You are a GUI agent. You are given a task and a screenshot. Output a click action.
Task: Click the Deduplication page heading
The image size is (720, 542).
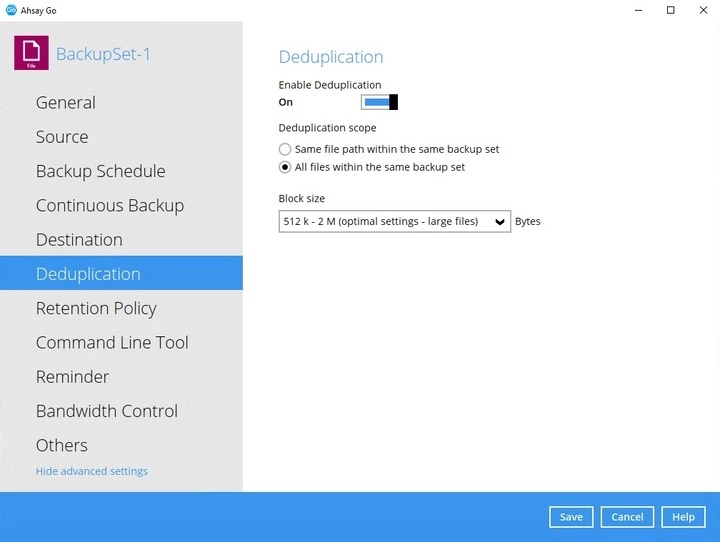[x=331, y=57]
